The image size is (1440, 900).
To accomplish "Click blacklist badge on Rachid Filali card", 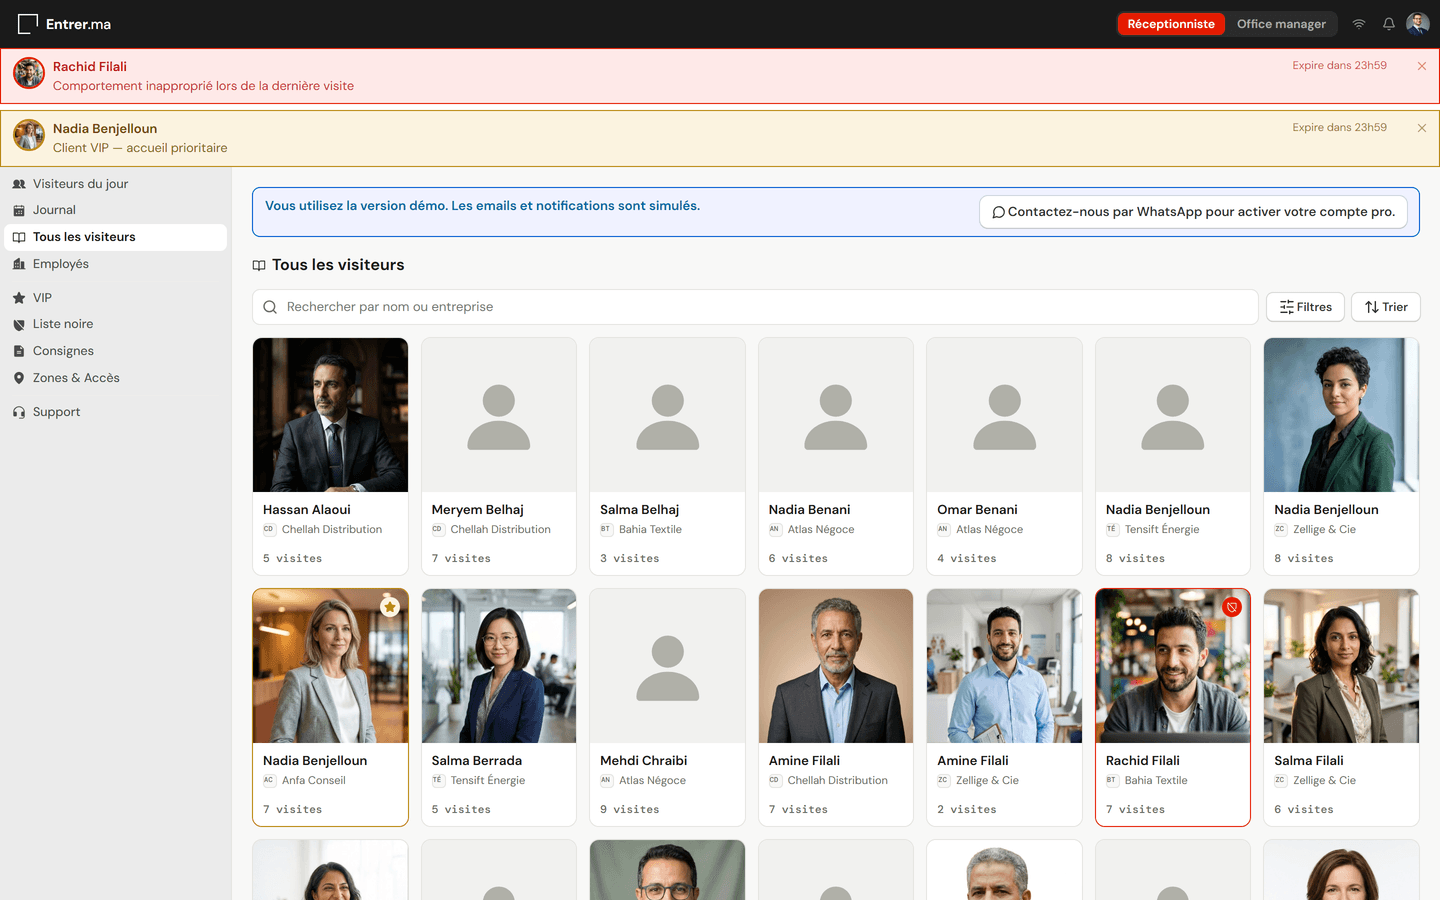I will click(1232, 606).
